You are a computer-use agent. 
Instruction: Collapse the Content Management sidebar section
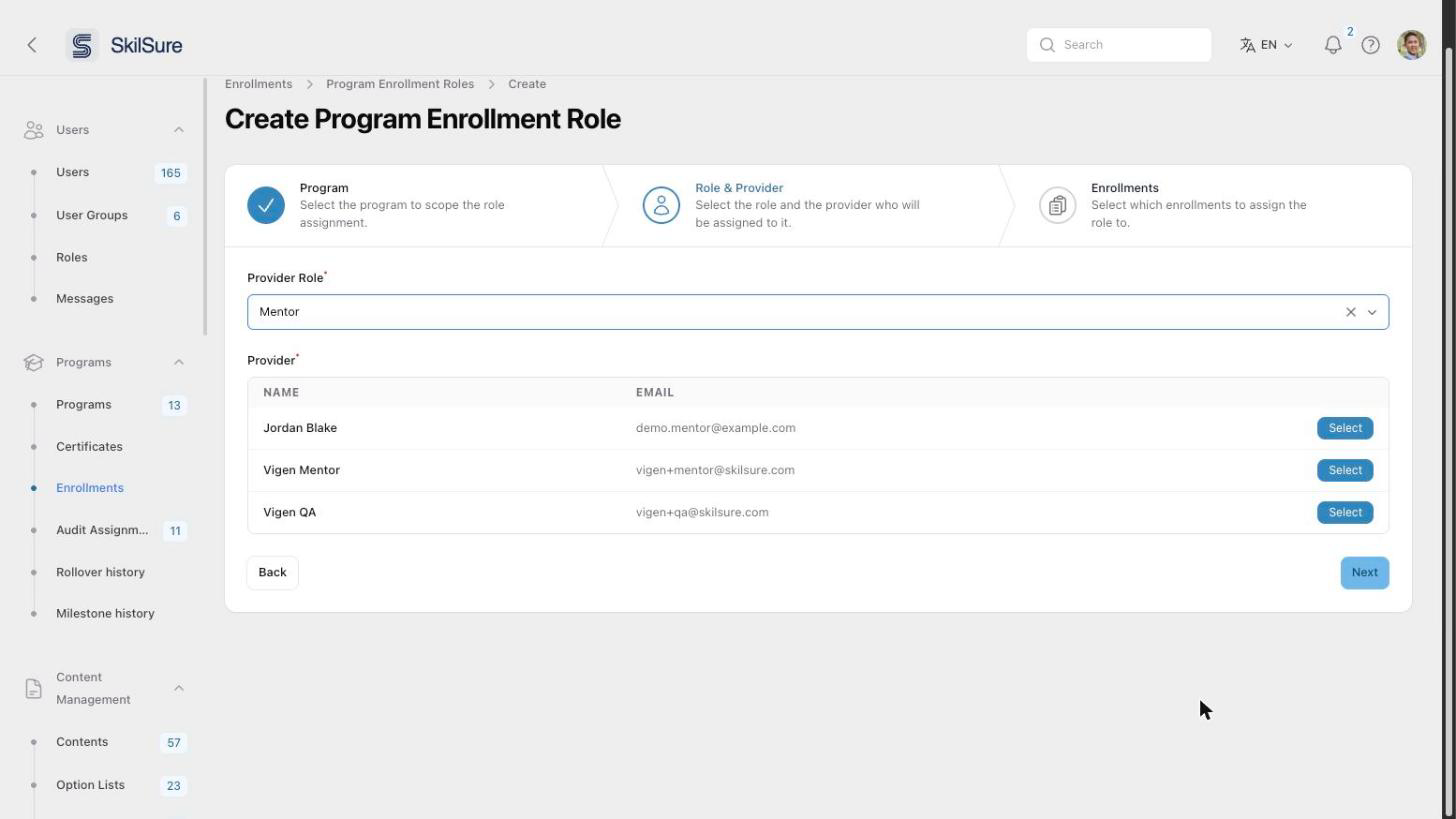179,688
